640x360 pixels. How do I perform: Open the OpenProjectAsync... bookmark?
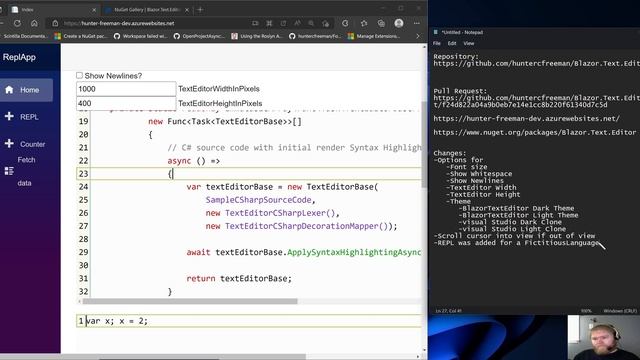coord(199,36)
